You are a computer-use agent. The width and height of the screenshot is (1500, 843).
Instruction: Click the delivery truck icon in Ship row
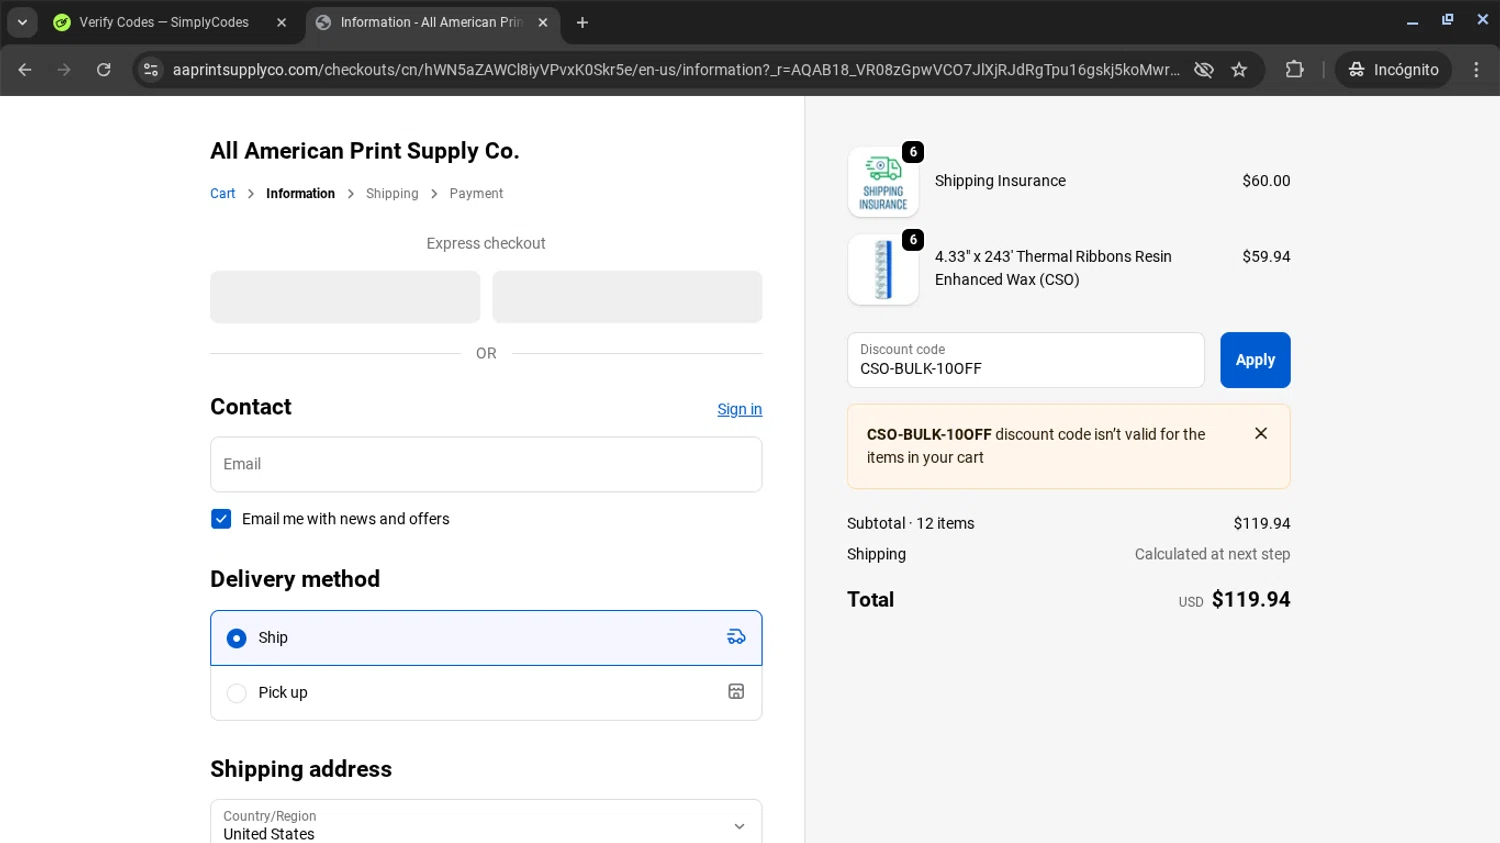point(736,637)
